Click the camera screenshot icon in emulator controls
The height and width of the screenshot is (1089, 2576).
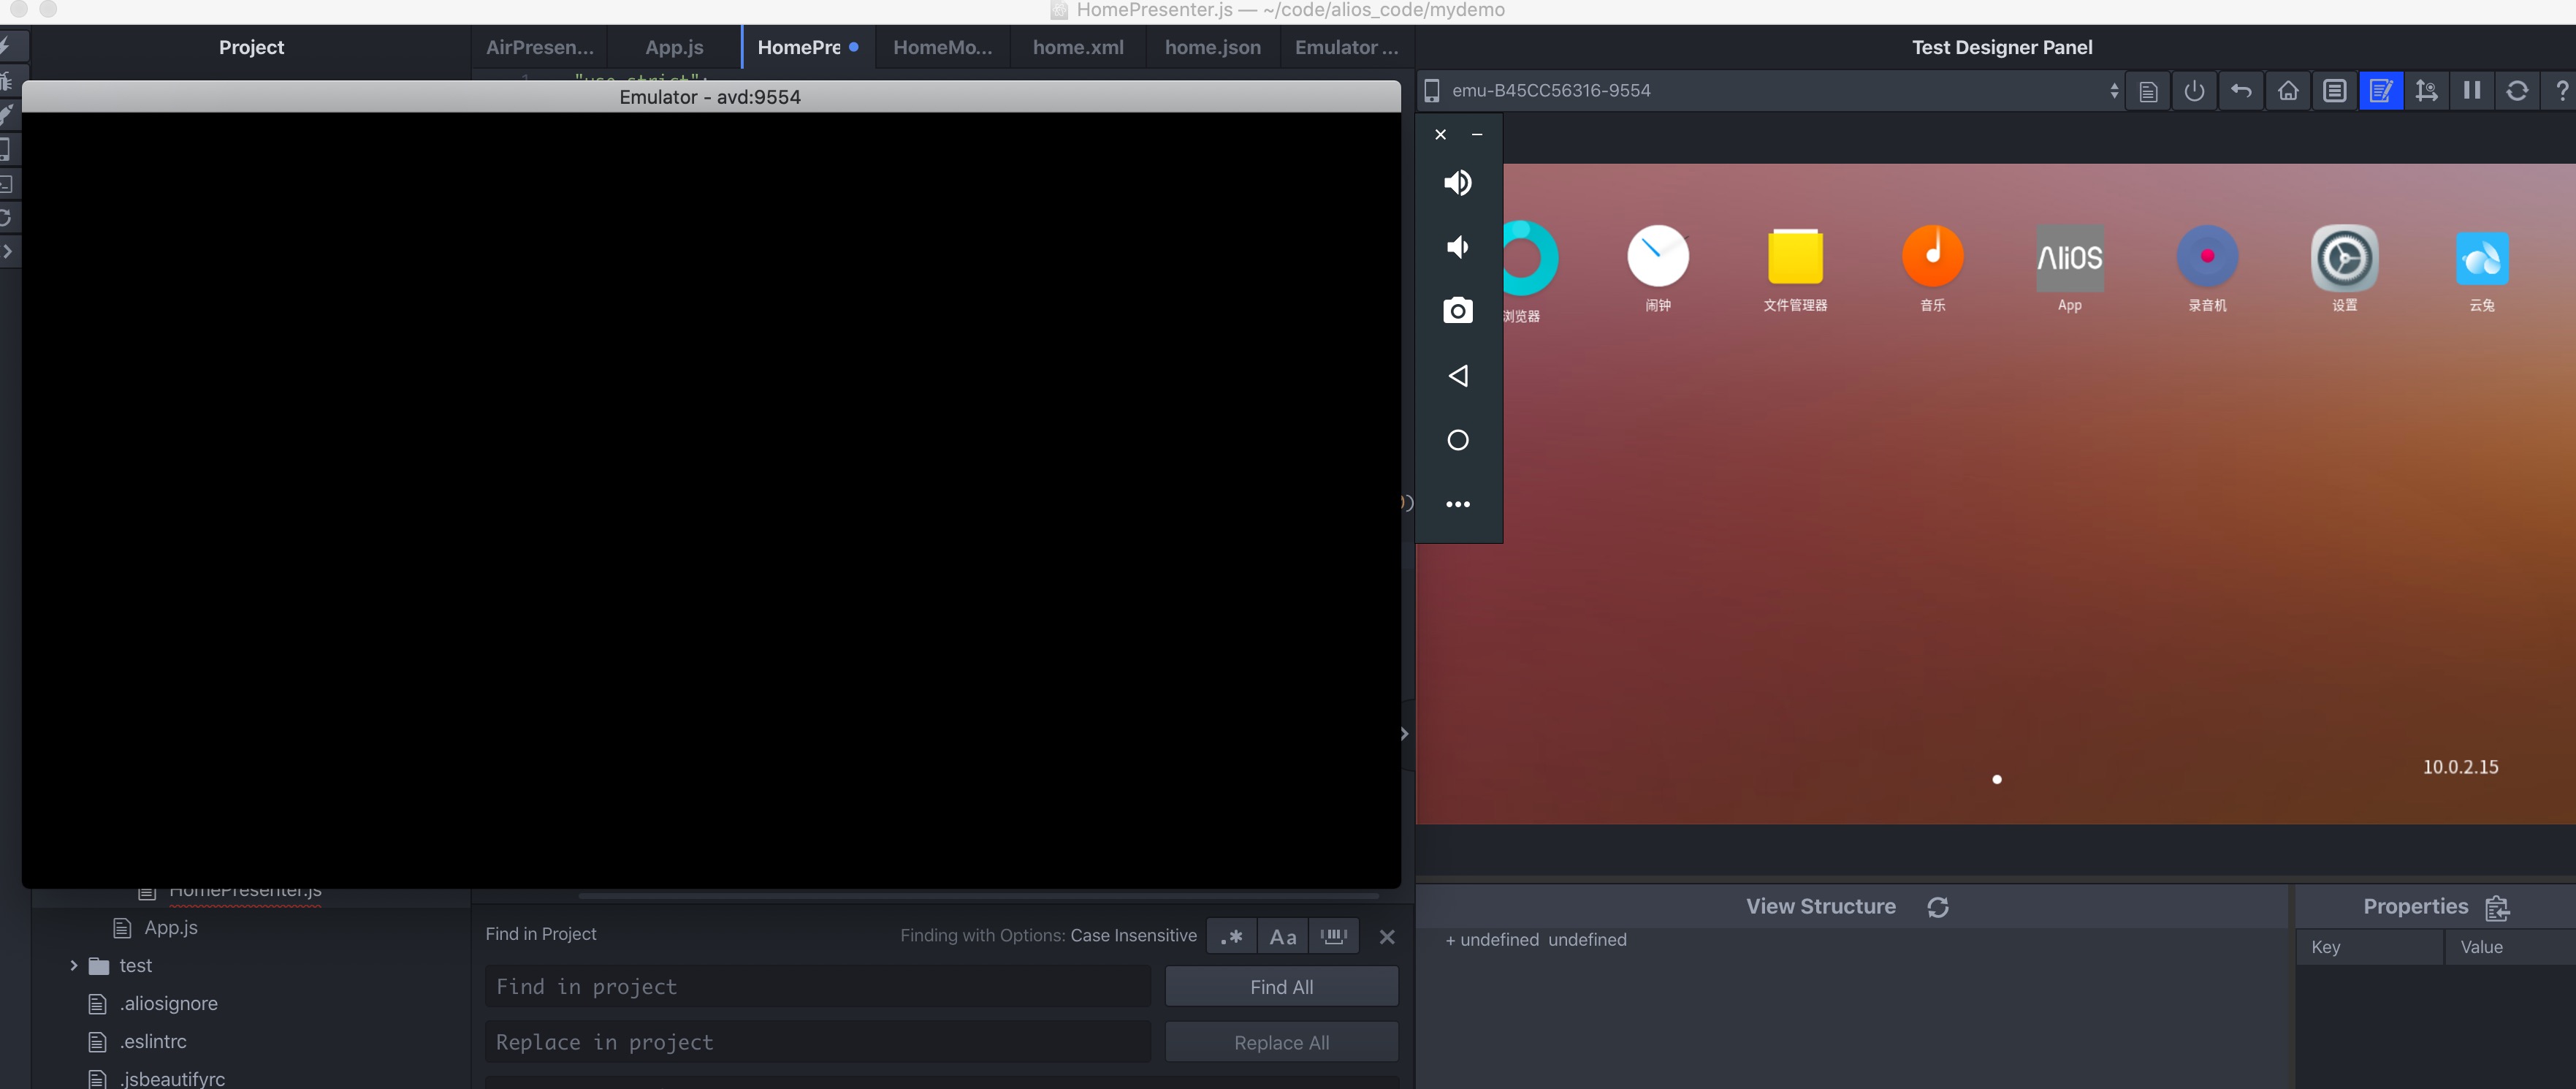pyautogui.click(x=1458, y=311)
